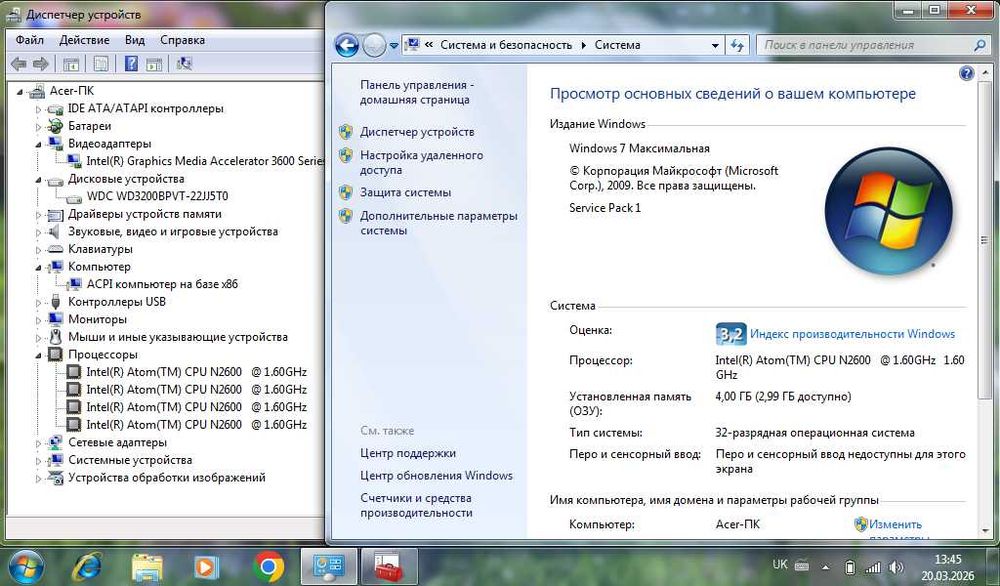Expand IDE ATA/ATAPI контроллеры node

pos(38,110)
